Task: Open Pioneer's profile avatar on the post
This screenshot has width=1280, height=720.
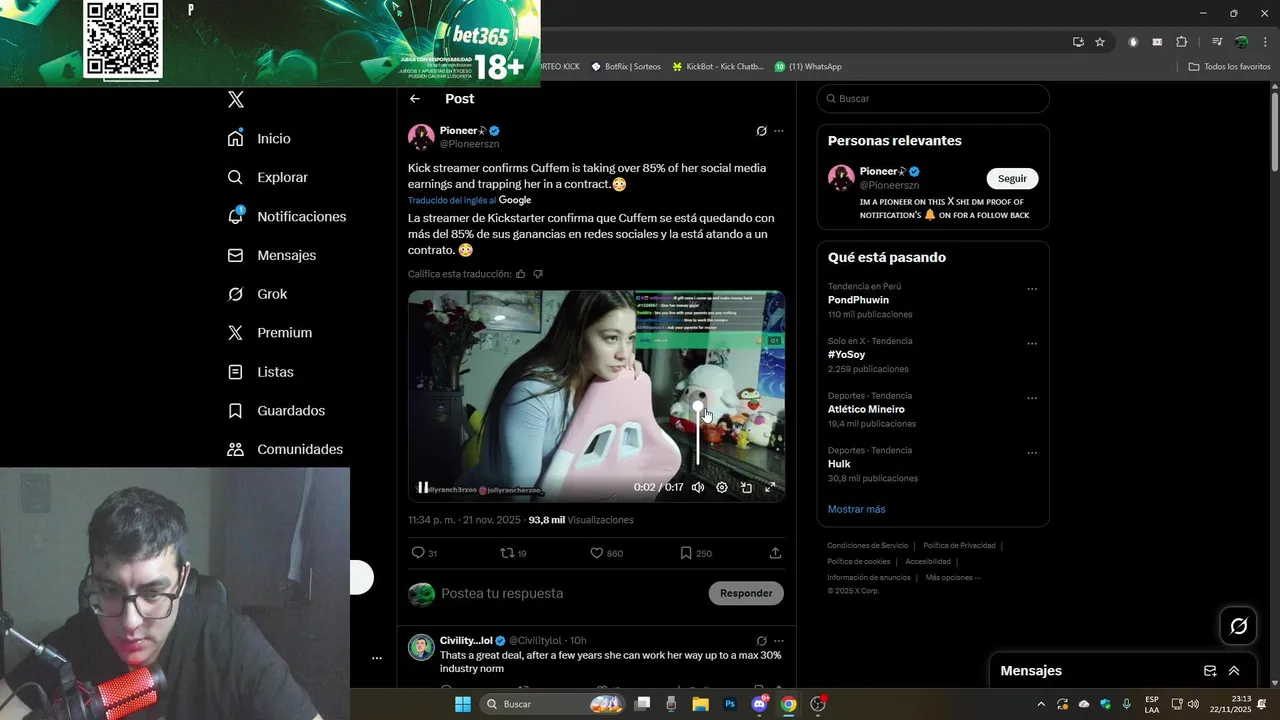Action: [421, 137]
